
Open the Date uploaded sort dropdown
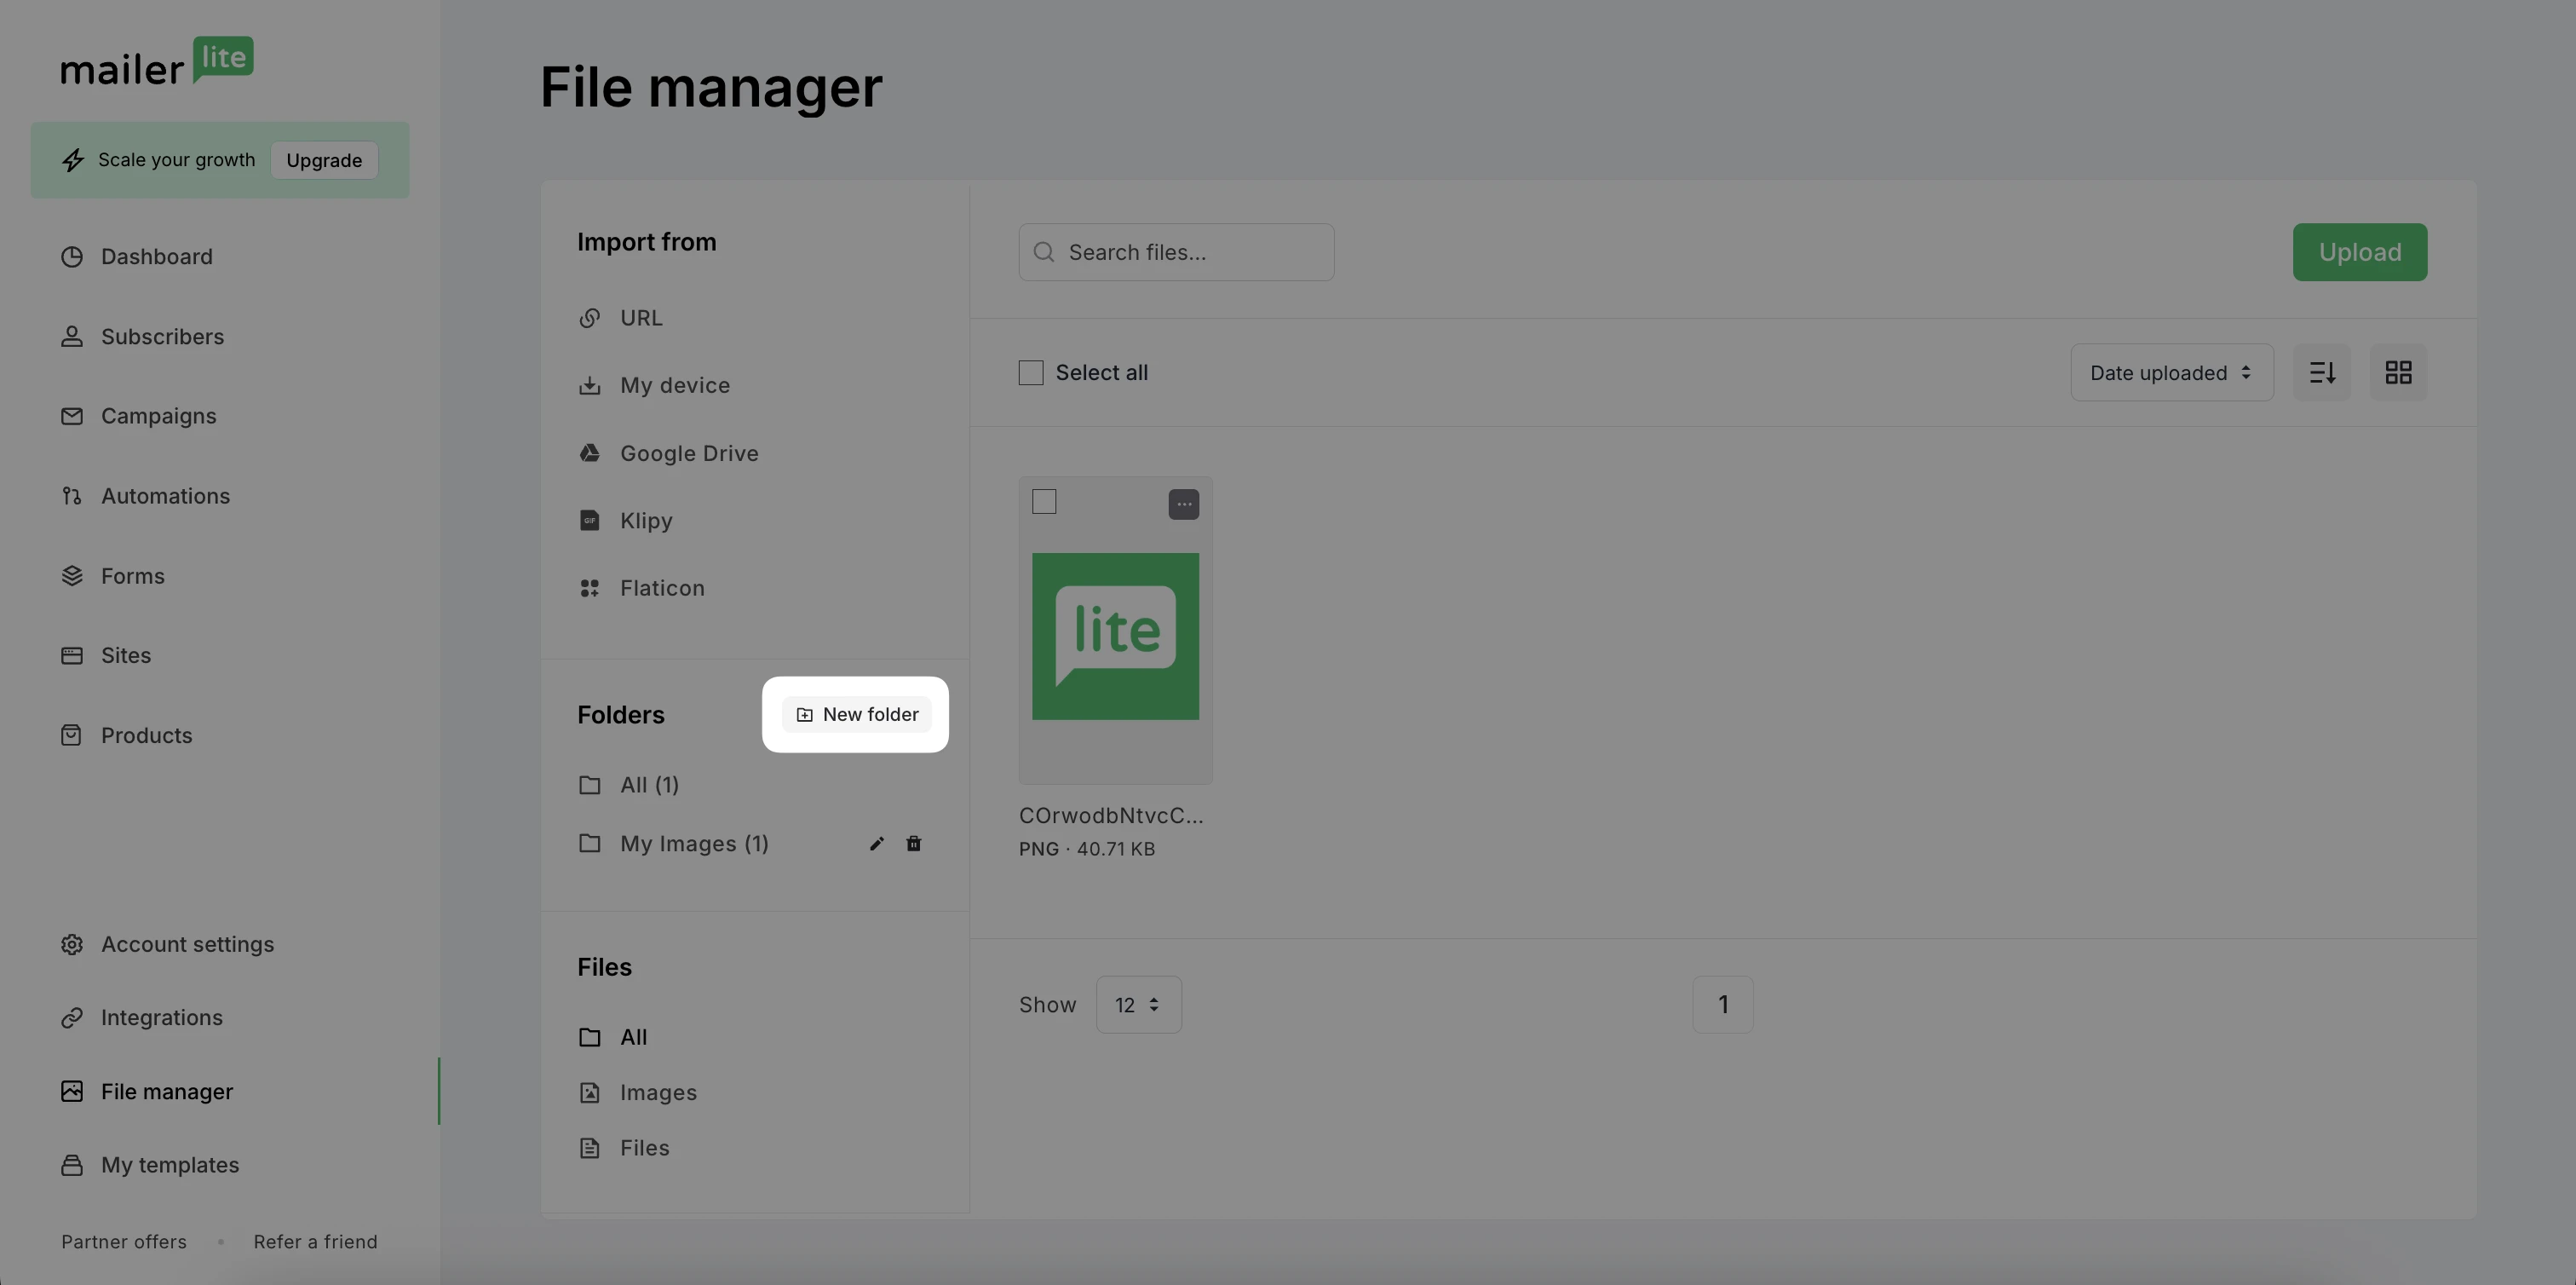coord(2172,373)
